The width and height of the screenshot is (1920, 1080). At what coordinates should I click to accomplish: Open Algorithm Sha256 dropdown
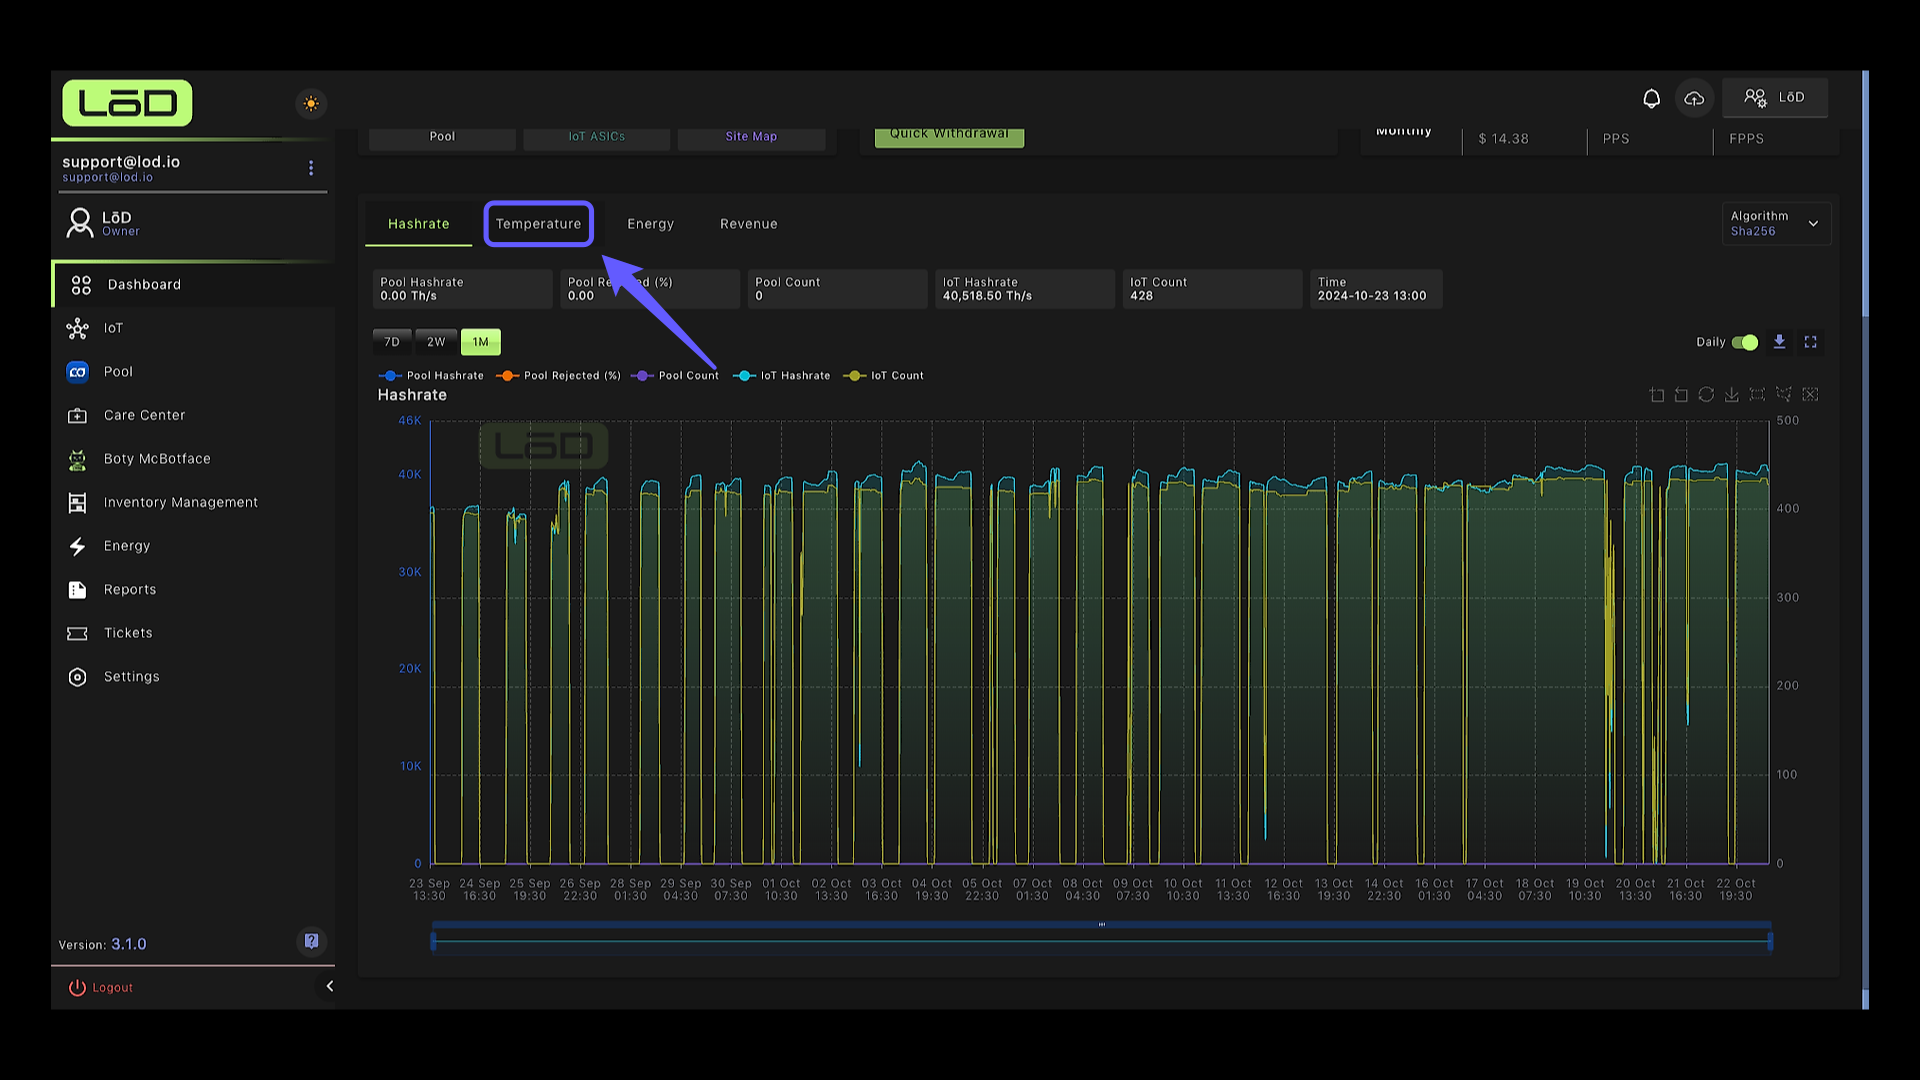pyautogui.click(x=1776, y=224)
